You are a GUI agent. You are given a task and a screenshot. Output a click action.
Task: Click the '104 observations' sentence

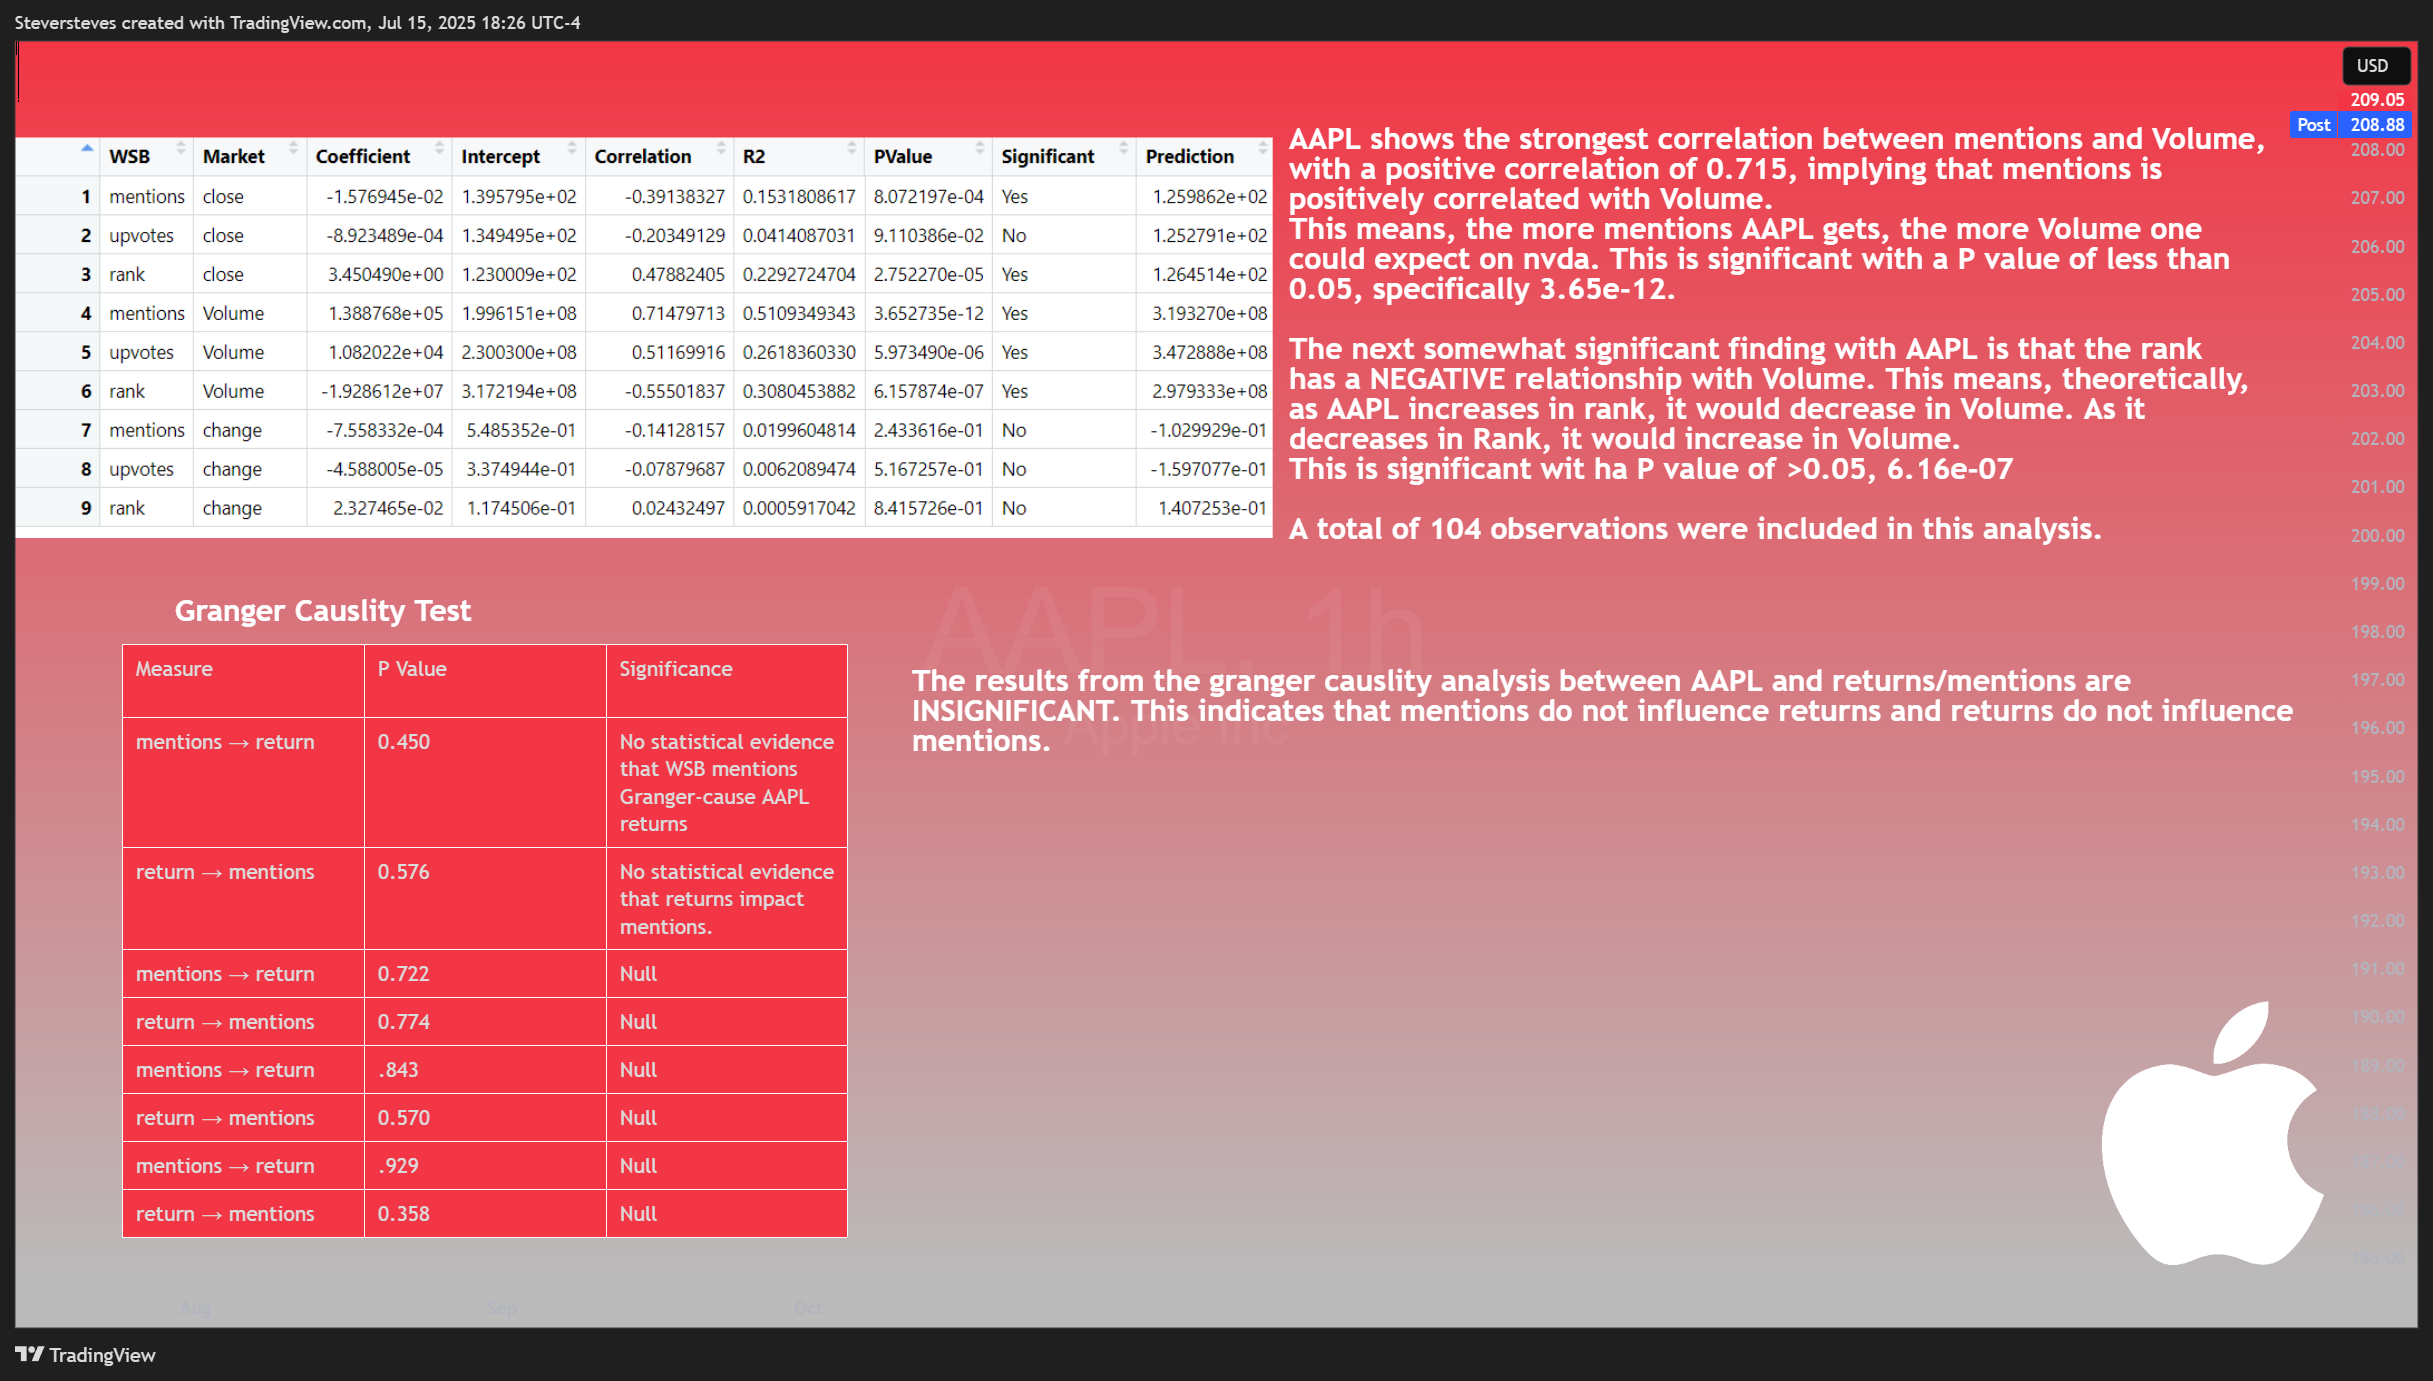click(1695, 529)
